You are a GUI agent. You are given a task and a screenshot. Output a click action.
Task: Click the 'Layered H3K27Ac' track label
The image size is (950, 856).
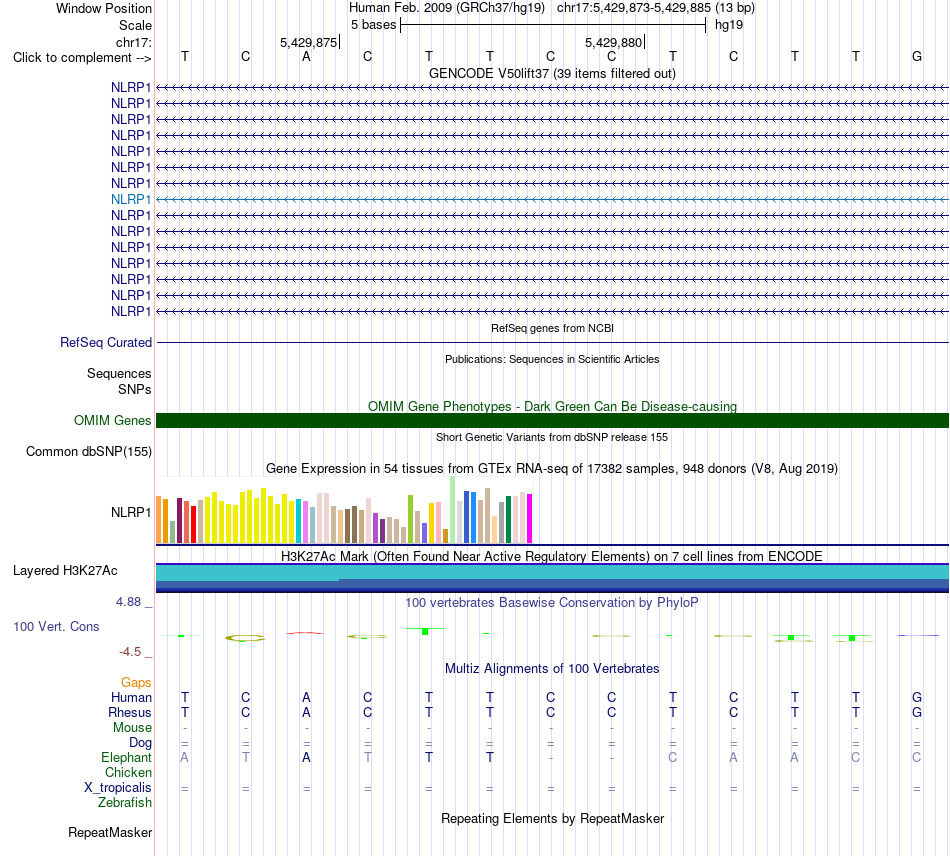65,571
